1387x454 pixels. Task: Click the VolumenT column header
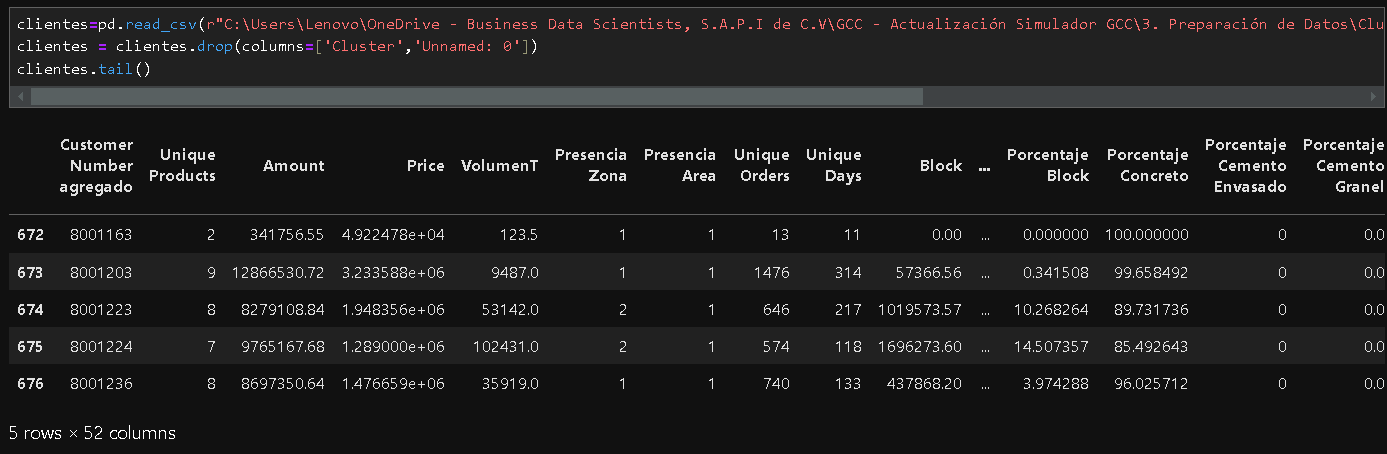[499, 166]
